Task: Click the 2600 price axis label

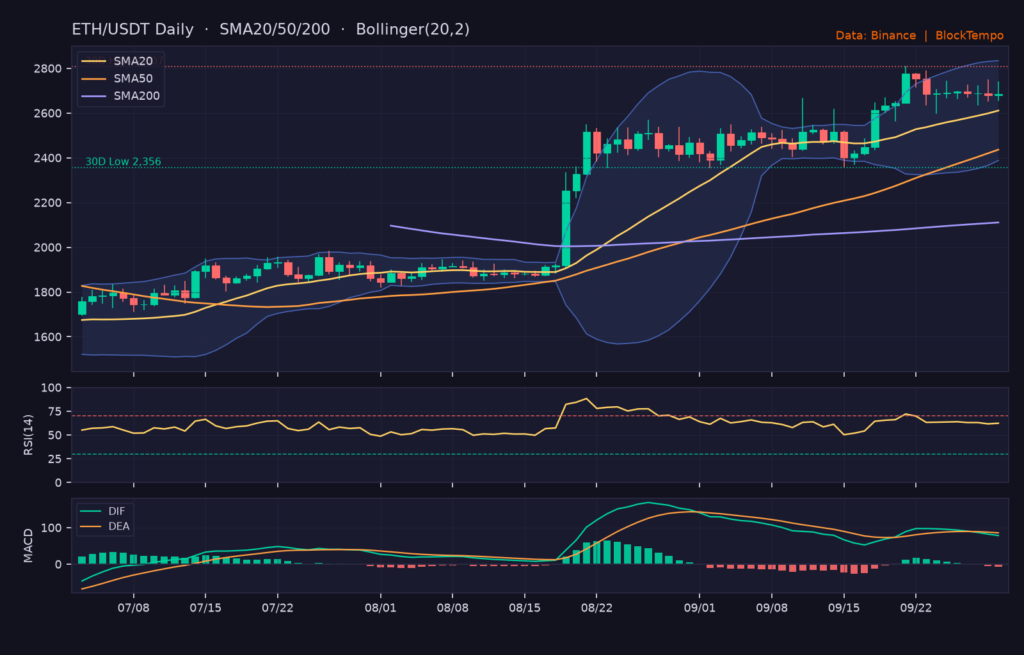Action: tap(48, 114)
